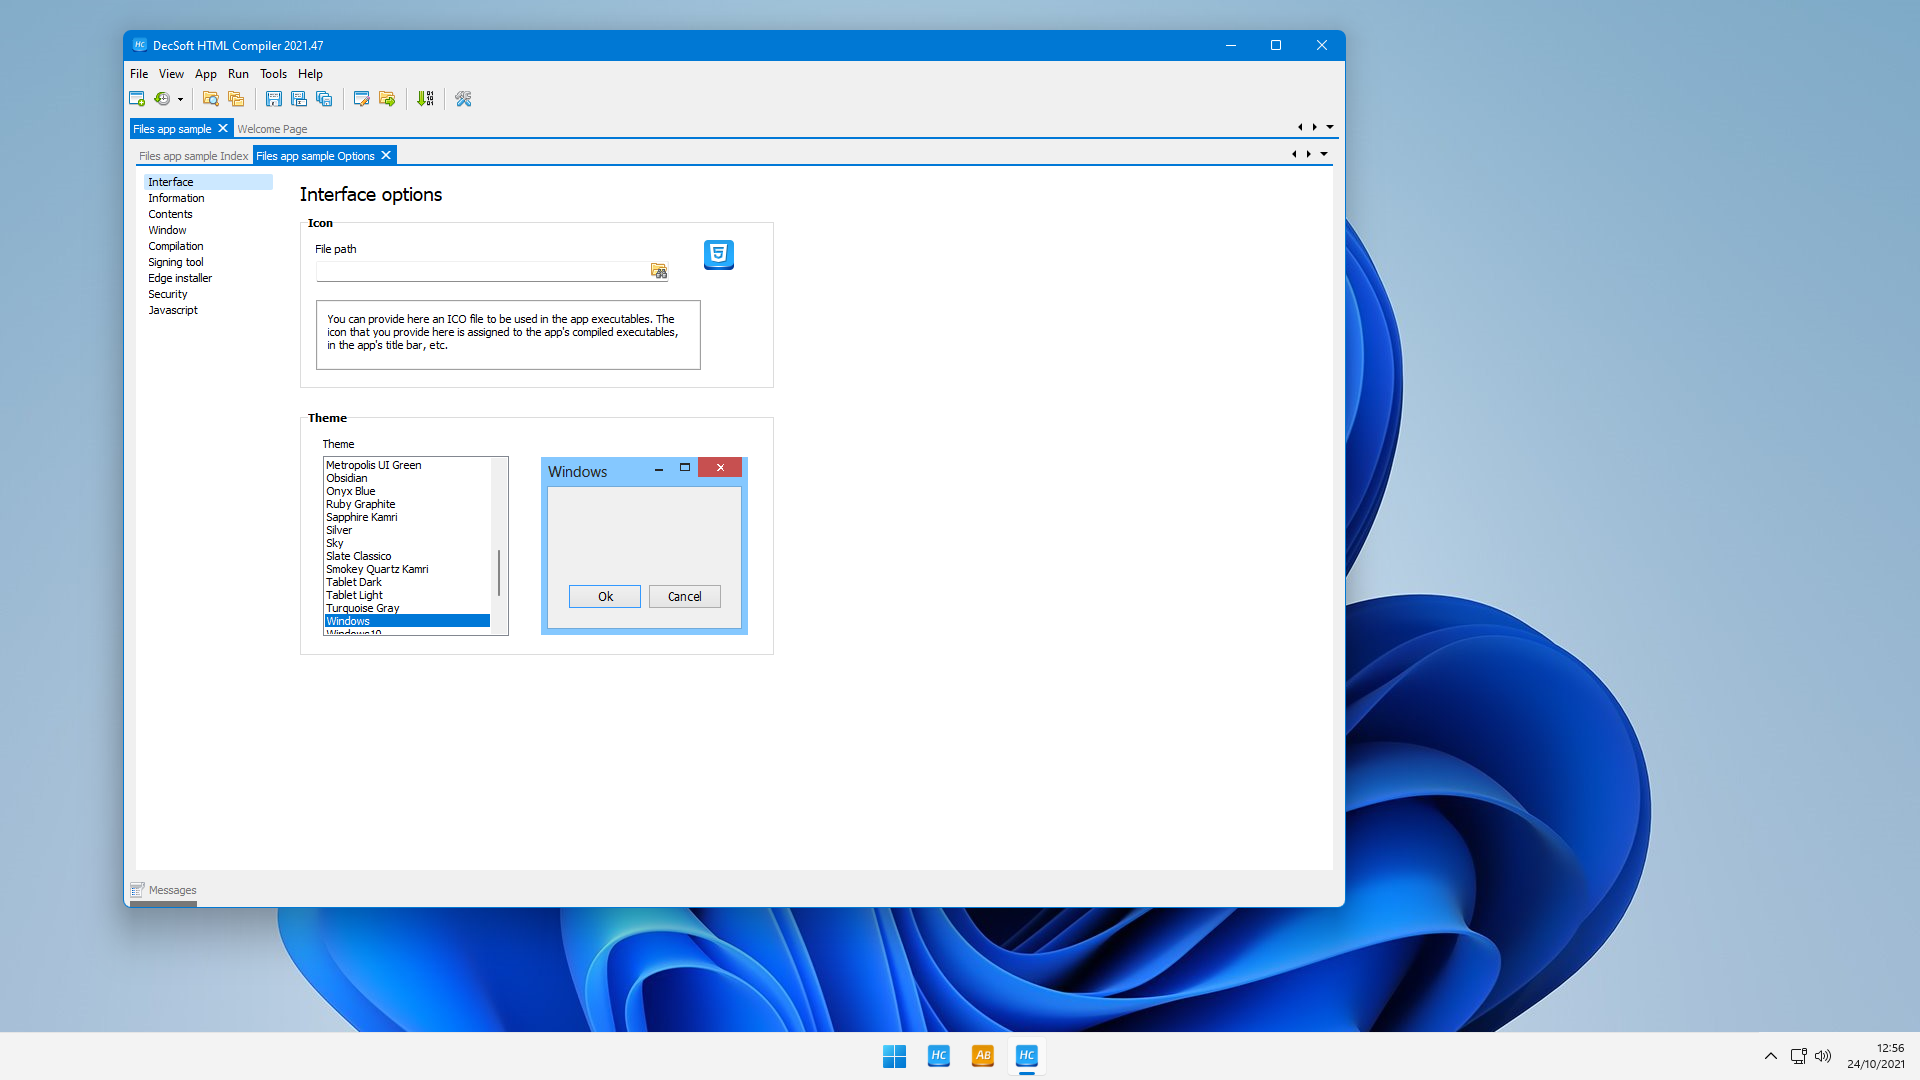Viewport: 1920px width, 1080px height.
Task: Save the file with a new name
Action: [x=299, y=98]
